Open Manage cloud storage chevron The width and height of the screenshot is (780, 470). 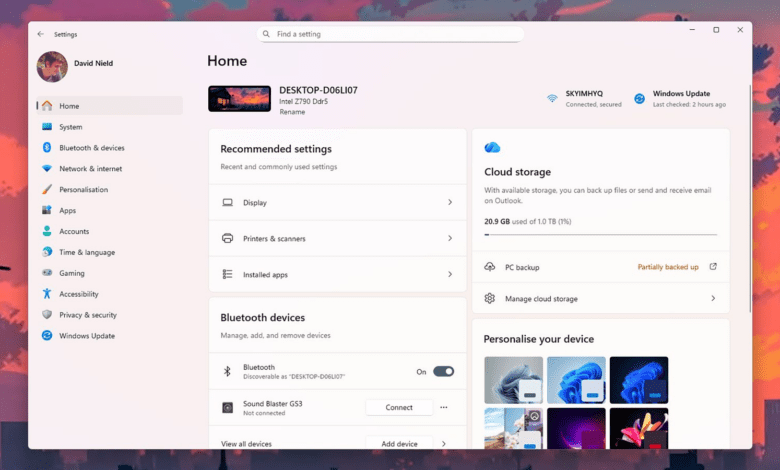click(713, 298)
